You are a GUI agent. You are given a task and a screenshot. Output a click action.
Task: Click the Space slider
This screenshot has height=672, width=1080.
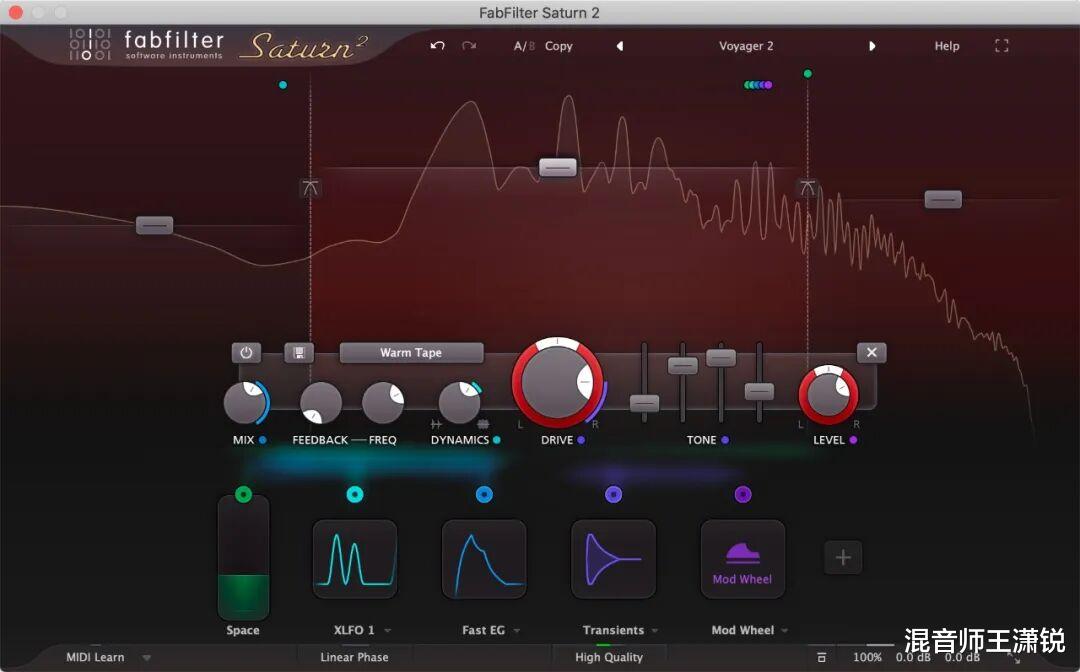pos(243,558)
